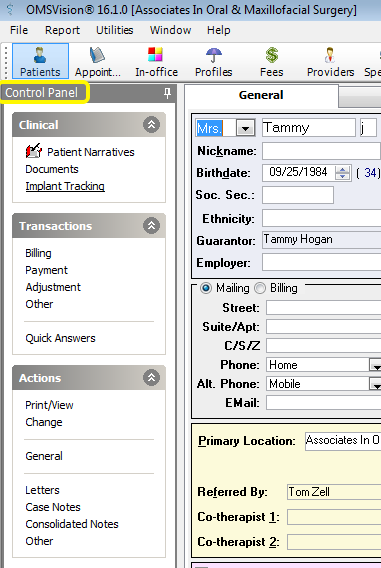Click the Ethnicity input field
This screenshot has width=381, height=568.
pyautogui.click(x=321, y=218)
